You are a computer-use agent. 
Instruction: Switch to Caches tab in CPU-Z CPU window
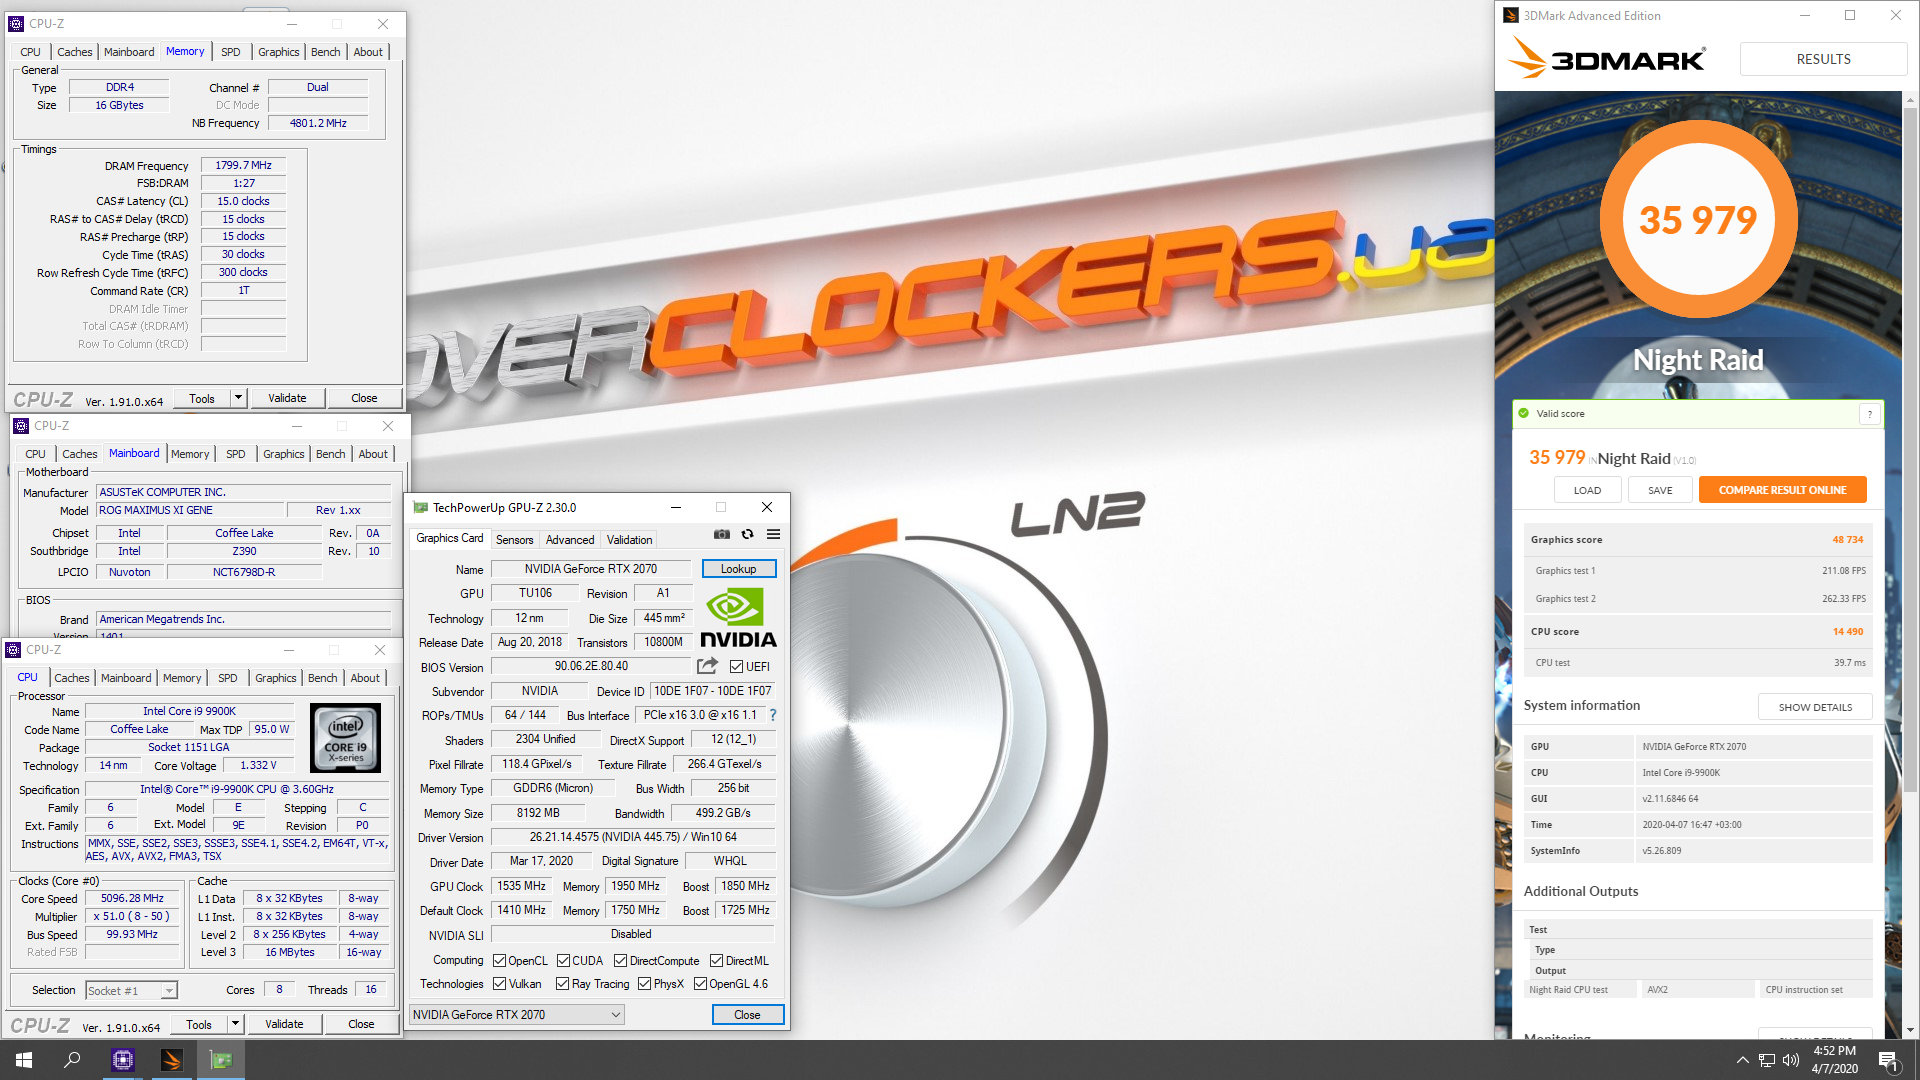[x=72, y=678]
